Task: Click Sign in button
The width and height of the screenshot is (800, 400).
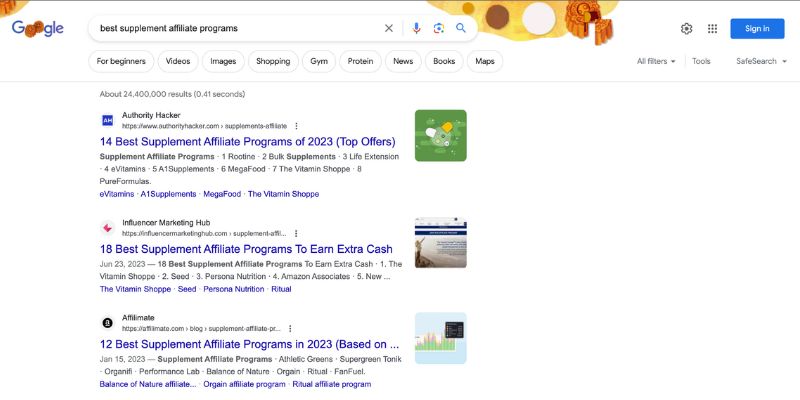Action: (757, 29)
